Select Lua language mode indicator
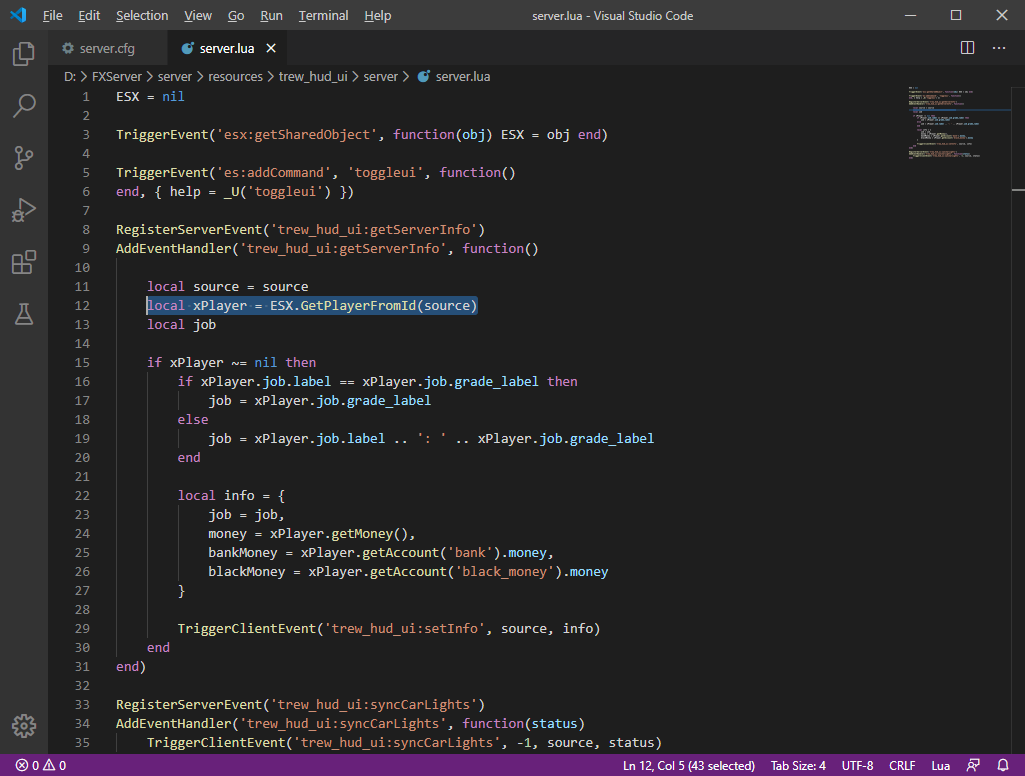The image size is (1025, 776). point(940,766)
